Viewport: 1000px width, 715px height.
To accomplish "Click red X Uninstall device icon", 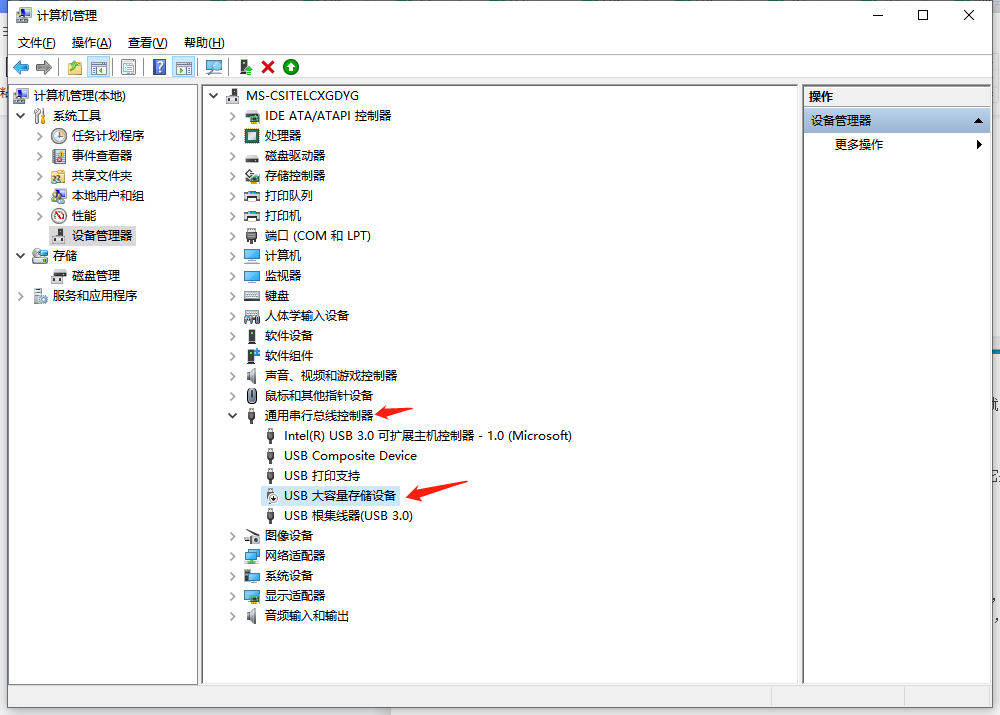I will click(x=268, y=67).
